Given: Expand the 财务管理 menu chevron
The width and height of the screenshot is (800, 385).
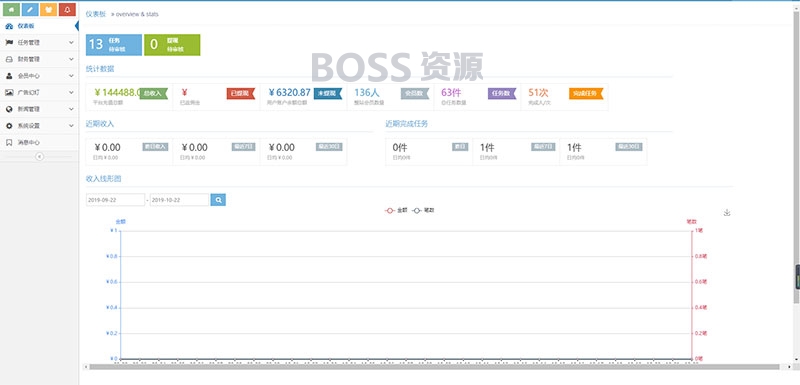Looking at the screenshot, I should tap(71, 59).
